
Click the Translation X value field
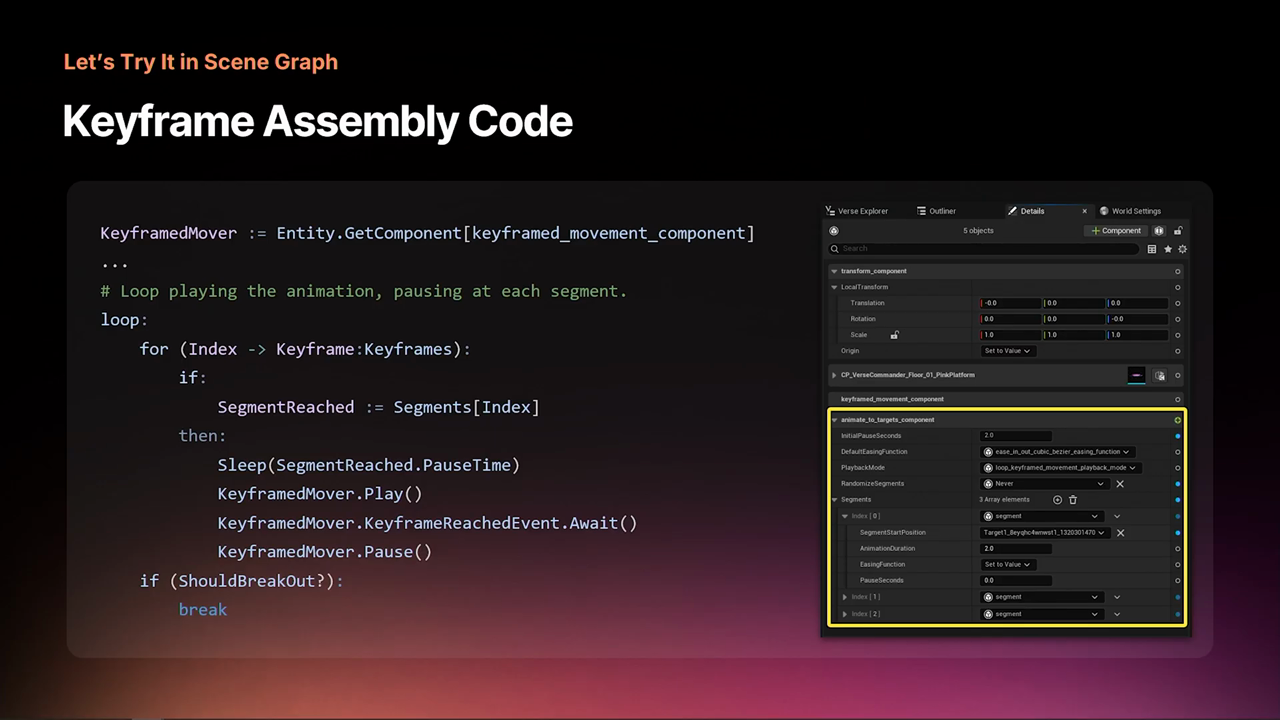click(1010, 303)
